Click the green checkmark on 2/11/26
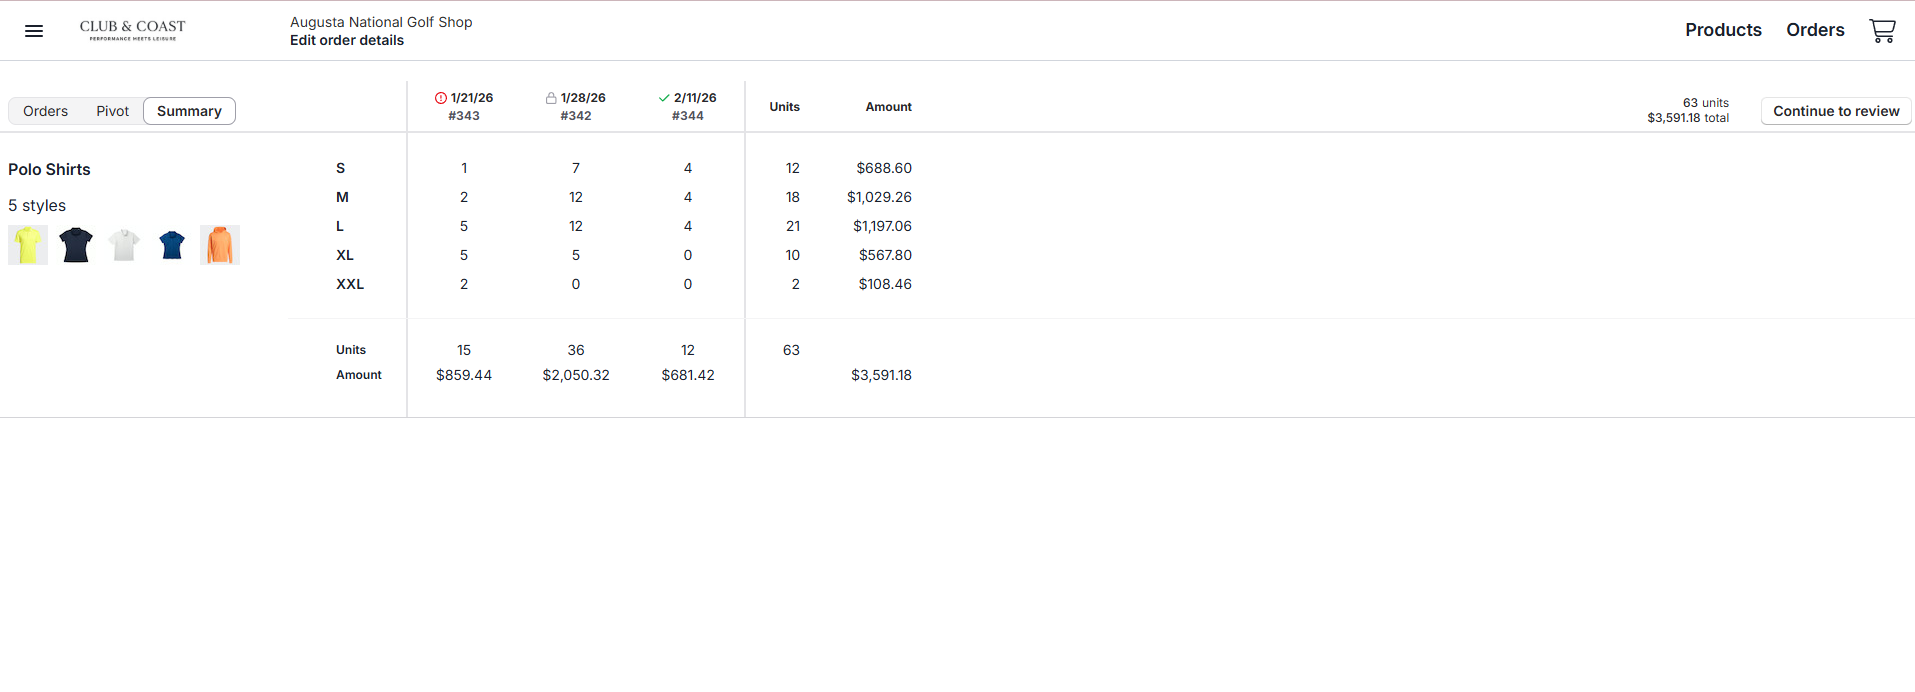The height and width of the screenshot is (692, 1915). click(664, 98)
